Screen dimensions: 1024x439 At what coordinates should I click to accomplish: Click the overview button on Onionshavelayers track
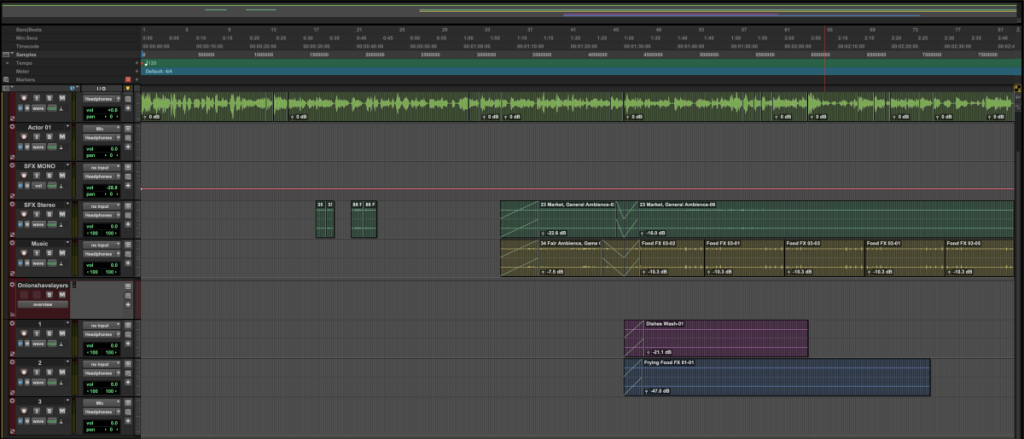pyautogui.click(x=41, y=304)
